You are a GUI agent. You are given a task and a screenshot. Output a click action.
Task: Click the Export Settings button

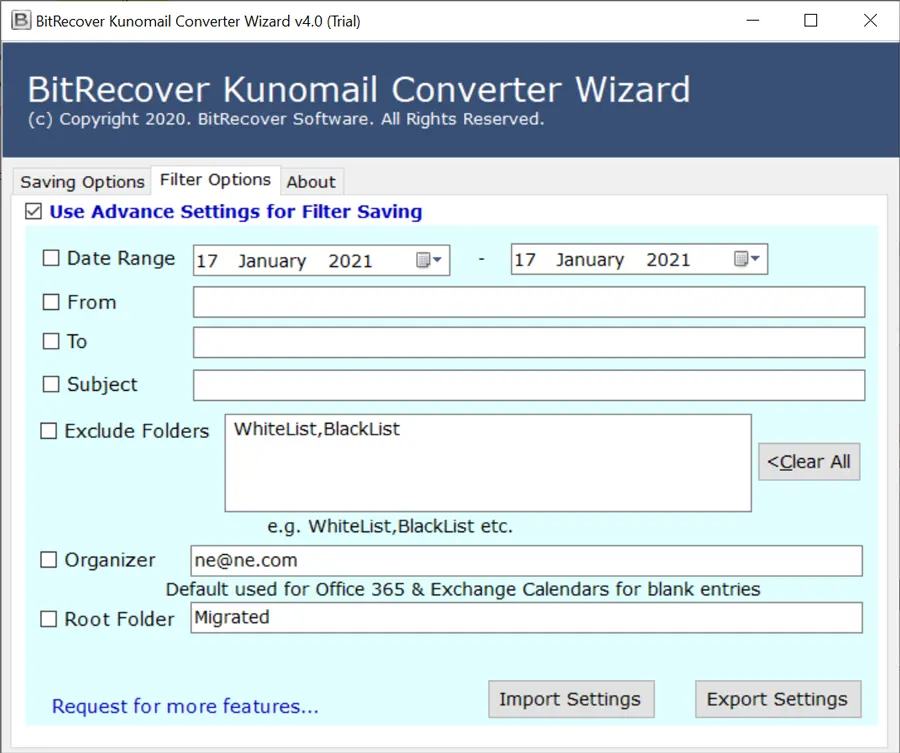pos(778,699)
